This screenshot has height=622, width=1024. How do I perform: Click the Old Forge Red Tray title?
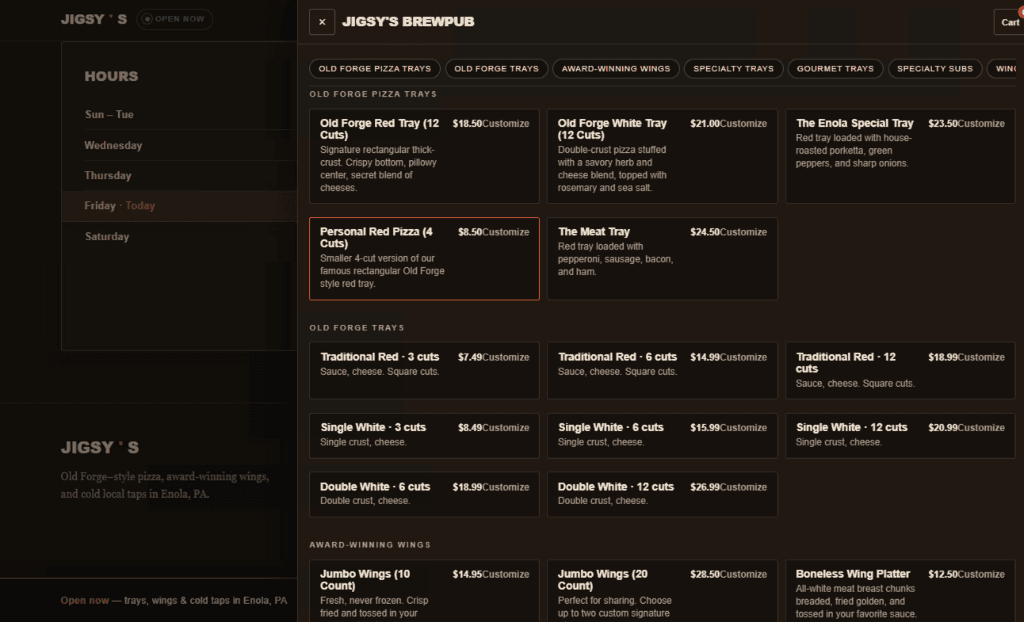click(x=379, y=129)
